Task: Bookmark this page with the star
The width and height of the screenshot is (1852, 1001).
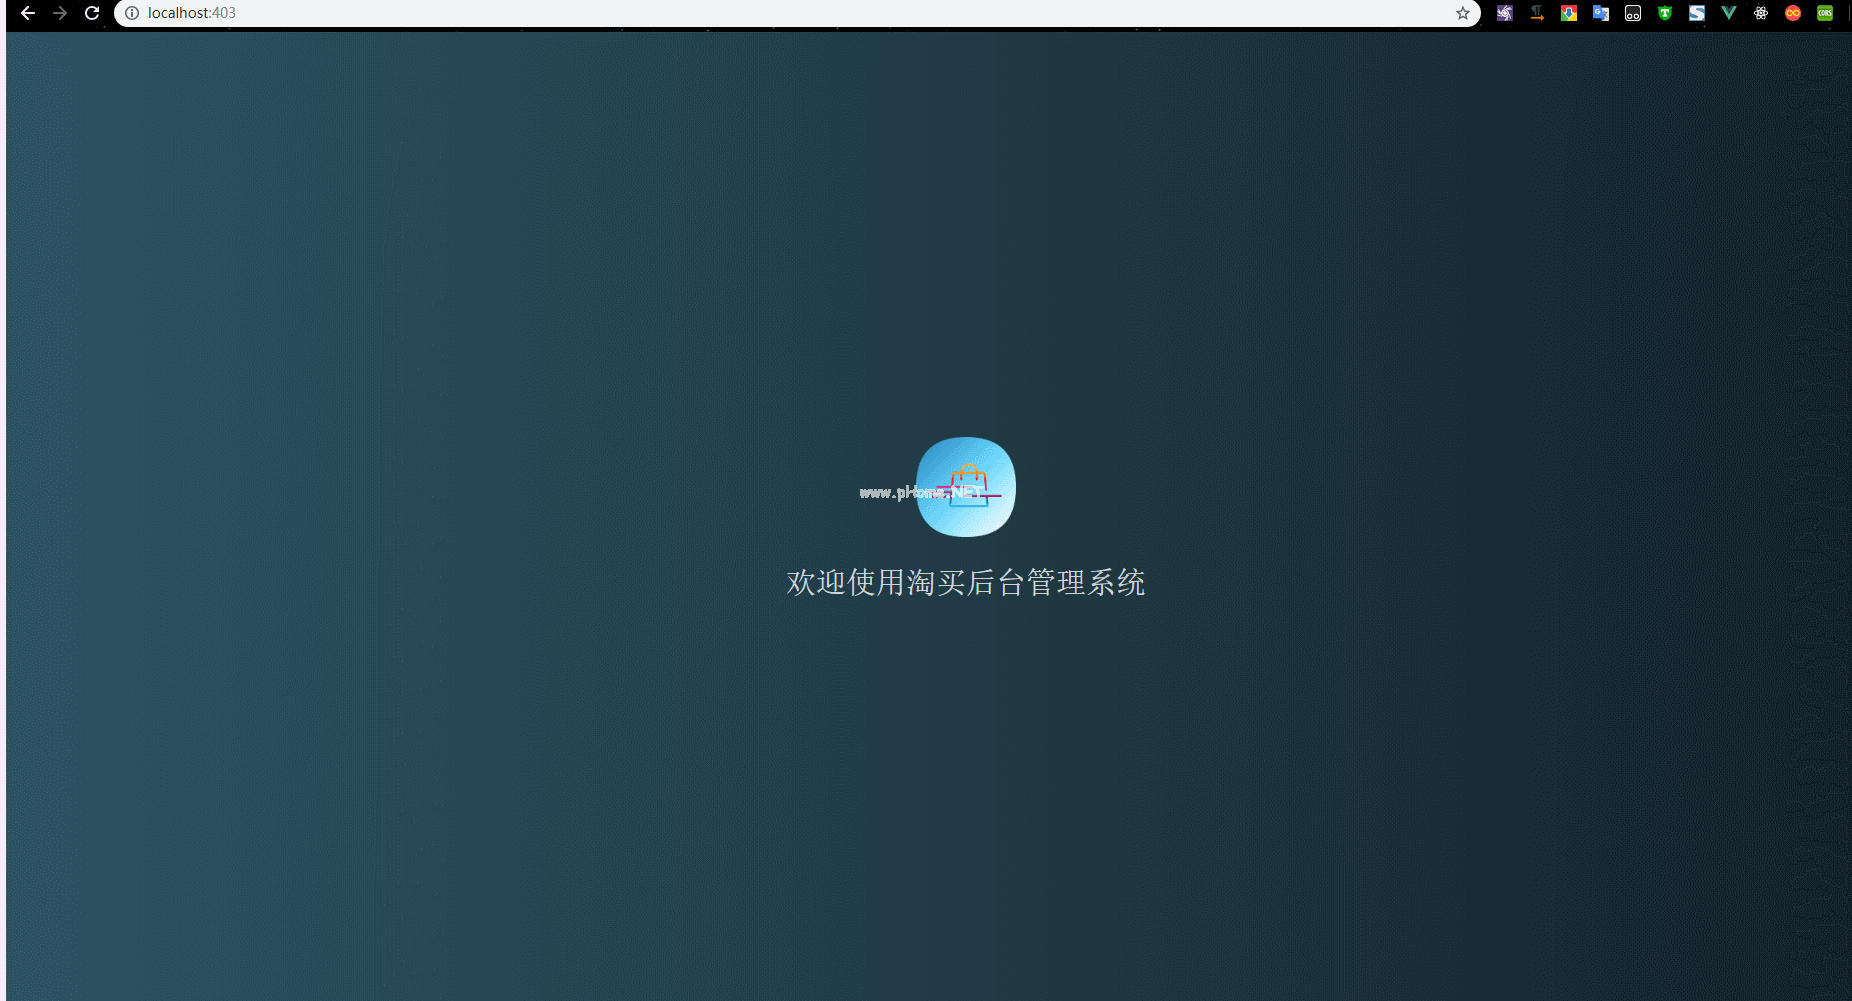Action: [x=1462, y=13]
